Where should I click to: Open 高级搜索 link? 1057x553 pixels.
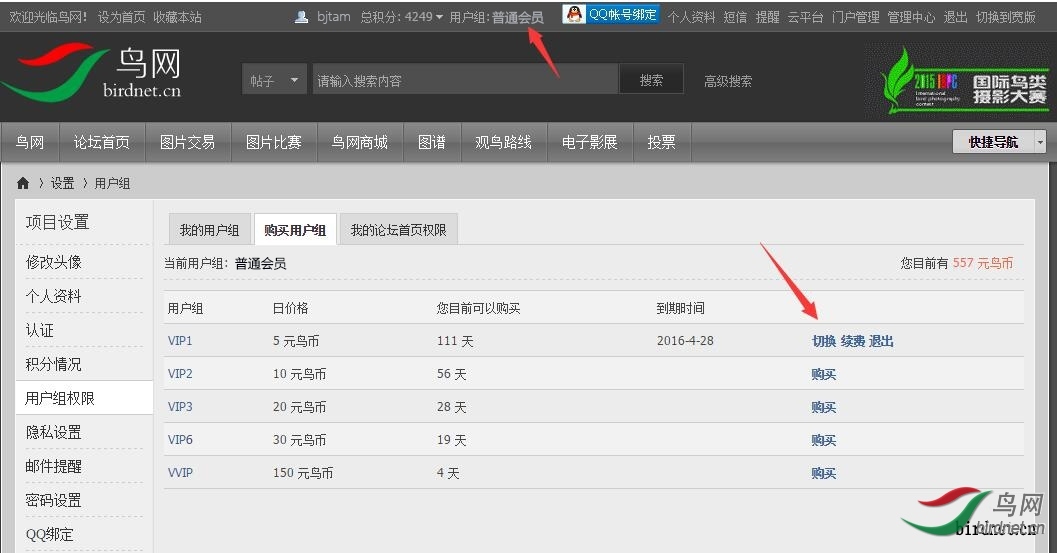[x=728, y=81]
